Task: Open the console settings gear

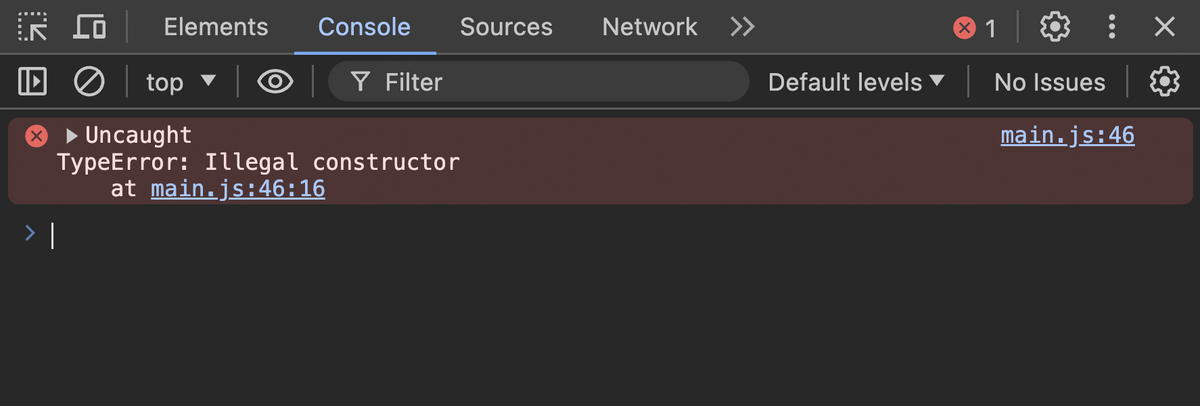Action: (1164, 82)
